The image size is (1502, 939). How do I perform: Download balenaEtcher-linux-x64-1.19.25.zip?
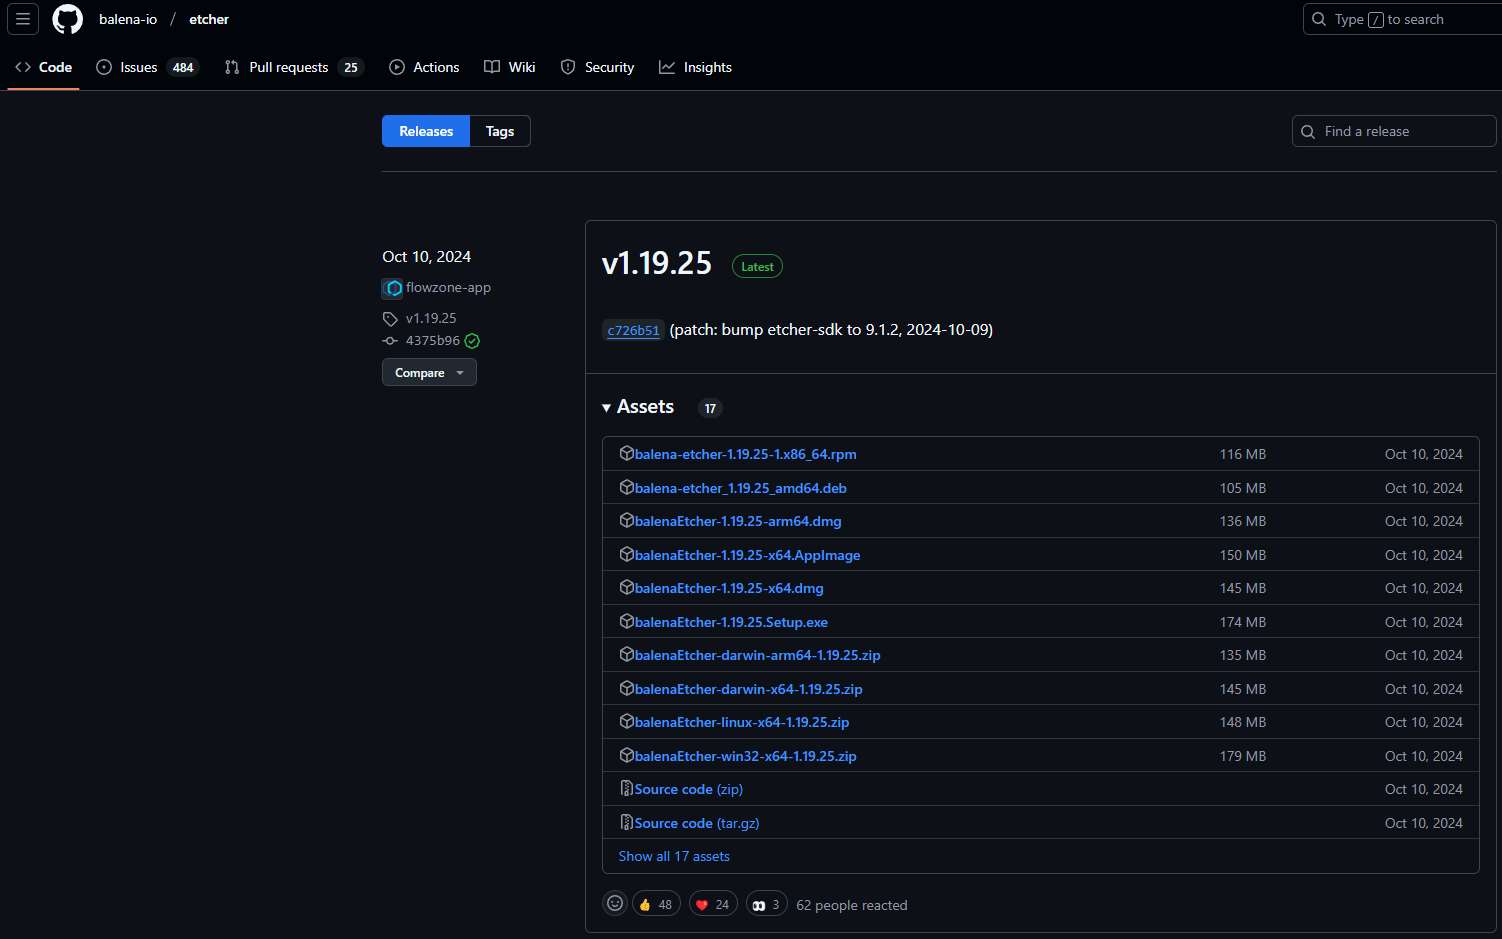coord(742,722)
